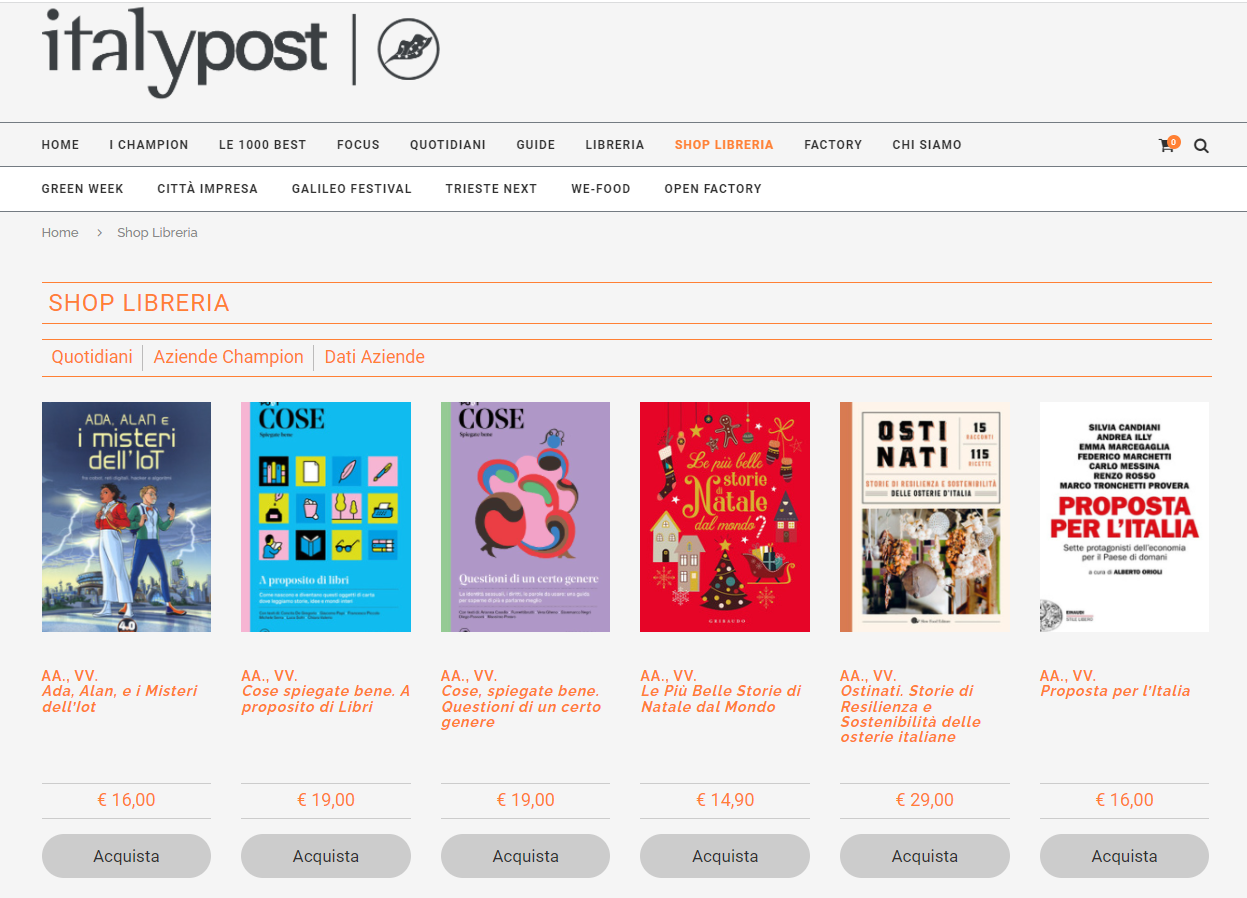
Task: Click title Le Più Belle Storie di Natale
Action: (x=721, y=699)
